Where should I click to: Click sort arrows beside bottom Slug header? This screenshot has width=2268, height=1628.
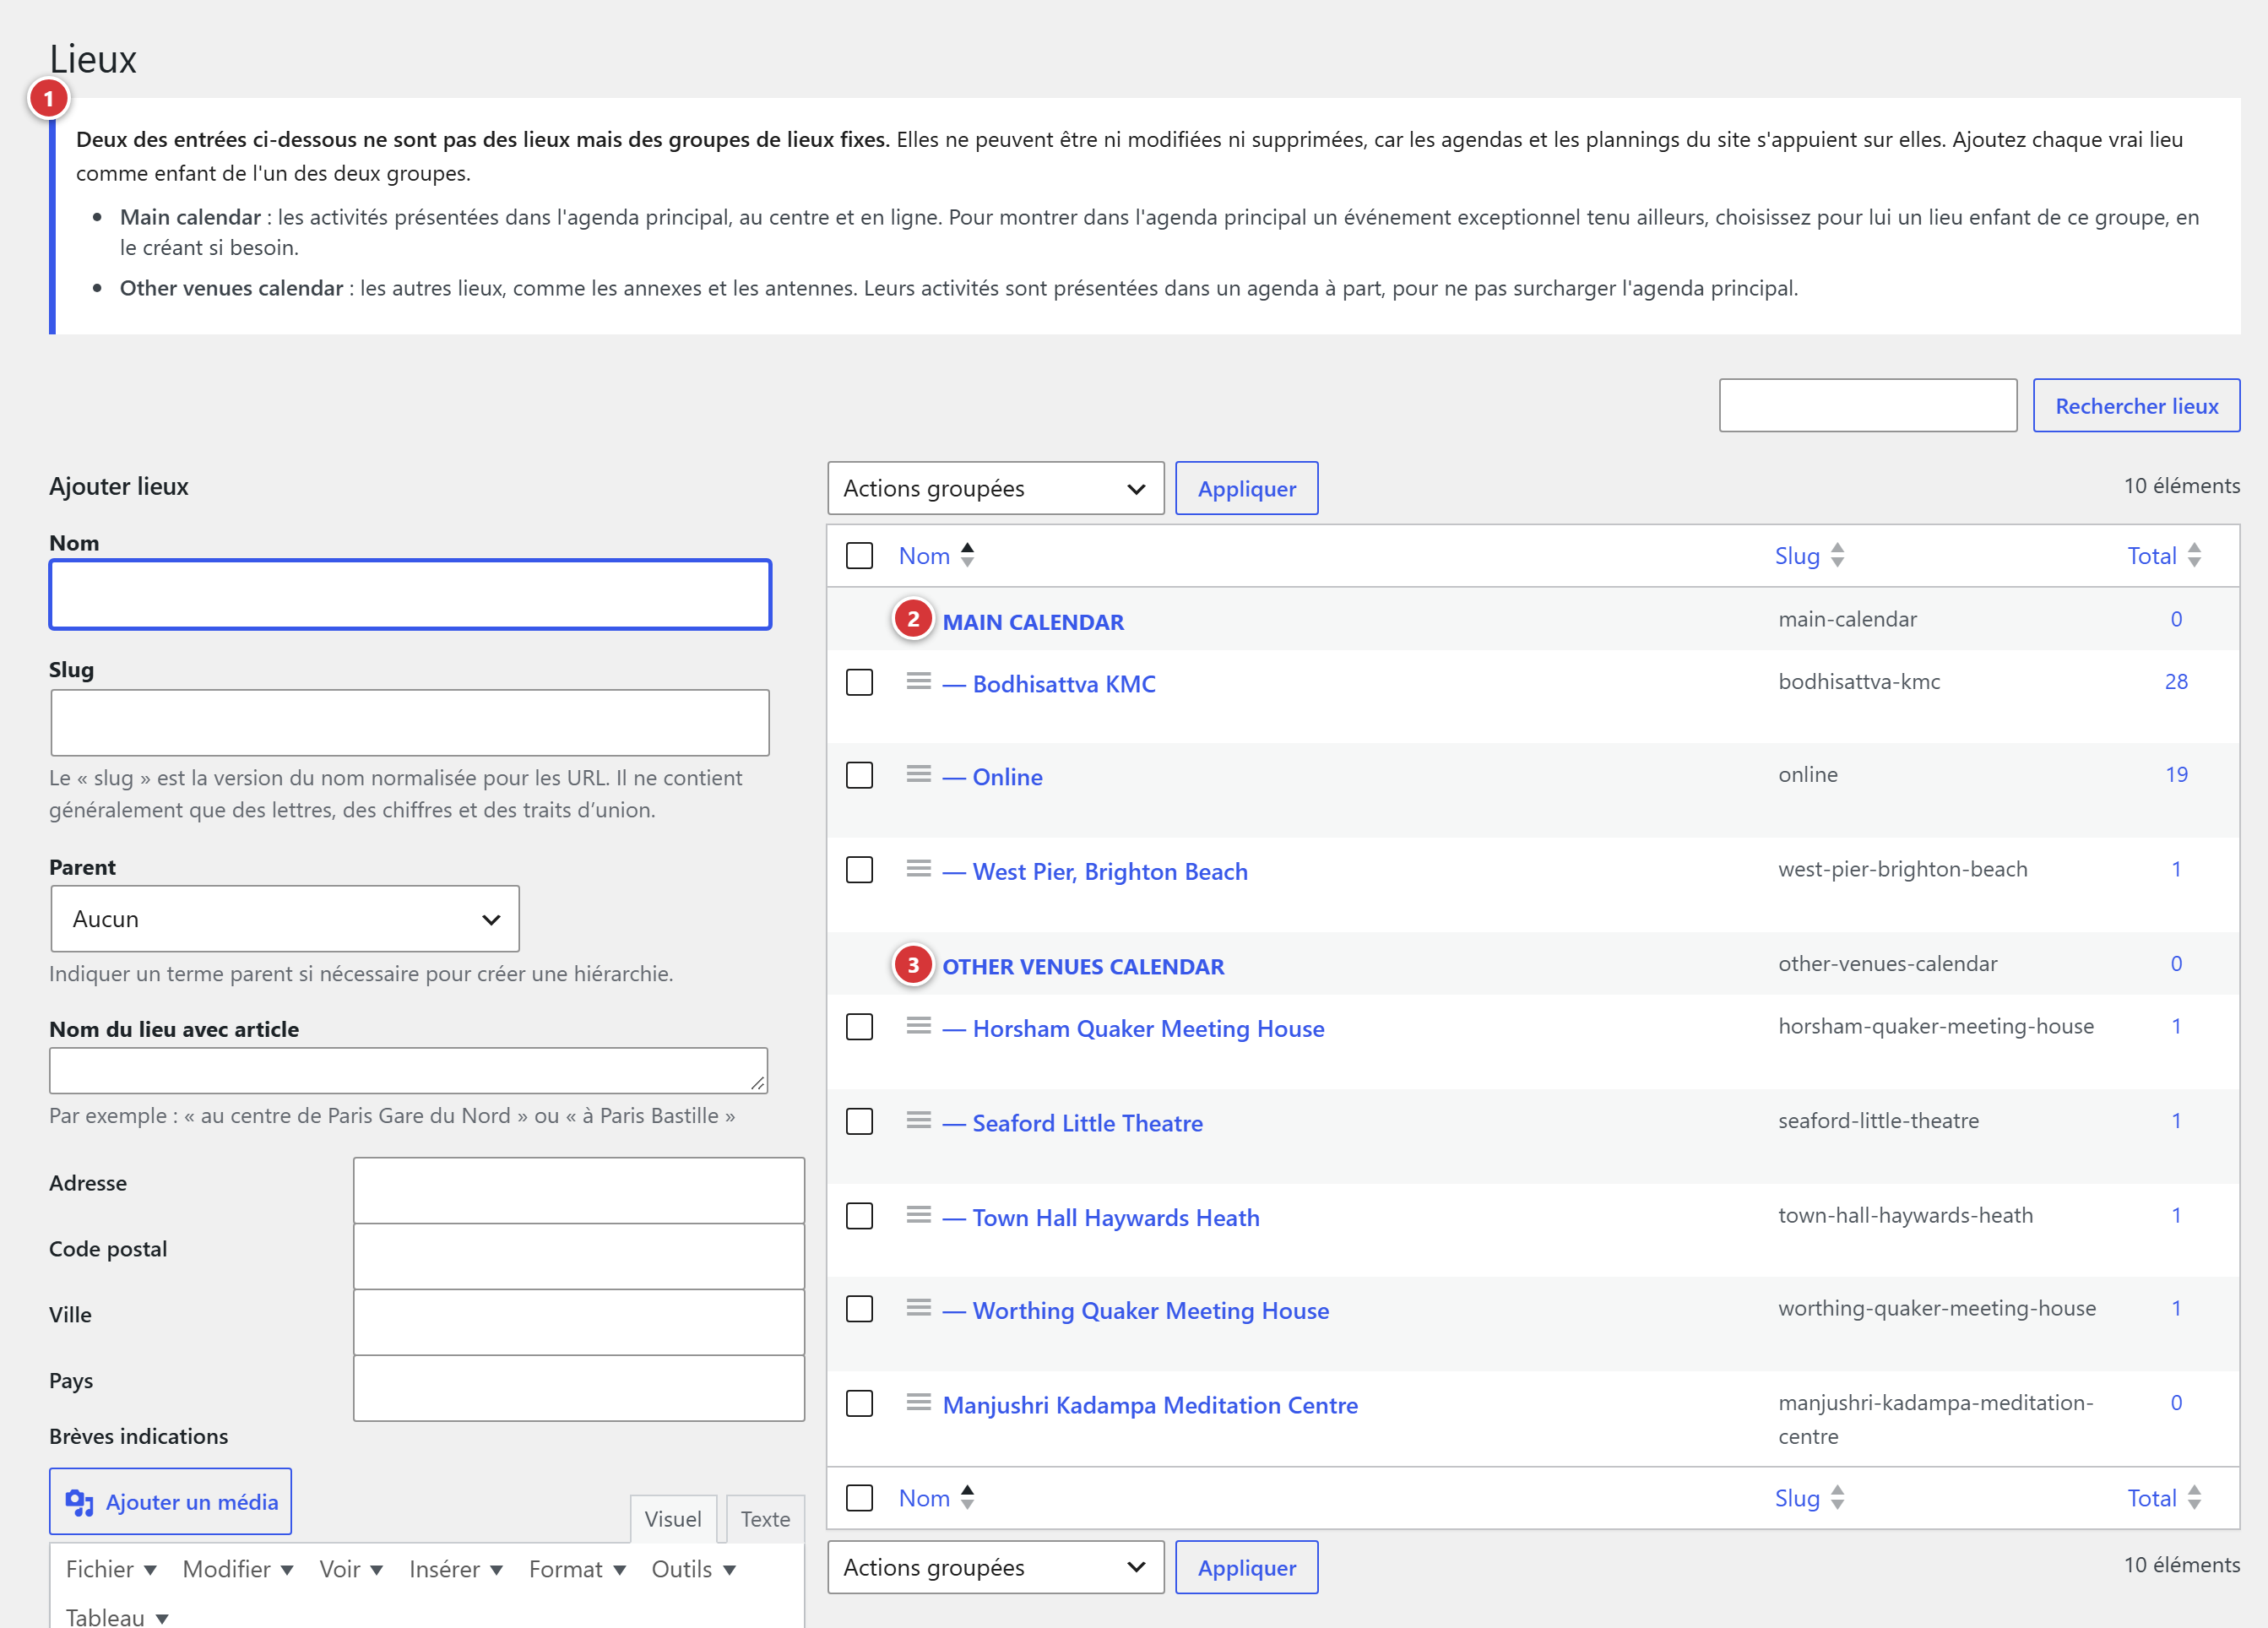tap(1837, 1497)
